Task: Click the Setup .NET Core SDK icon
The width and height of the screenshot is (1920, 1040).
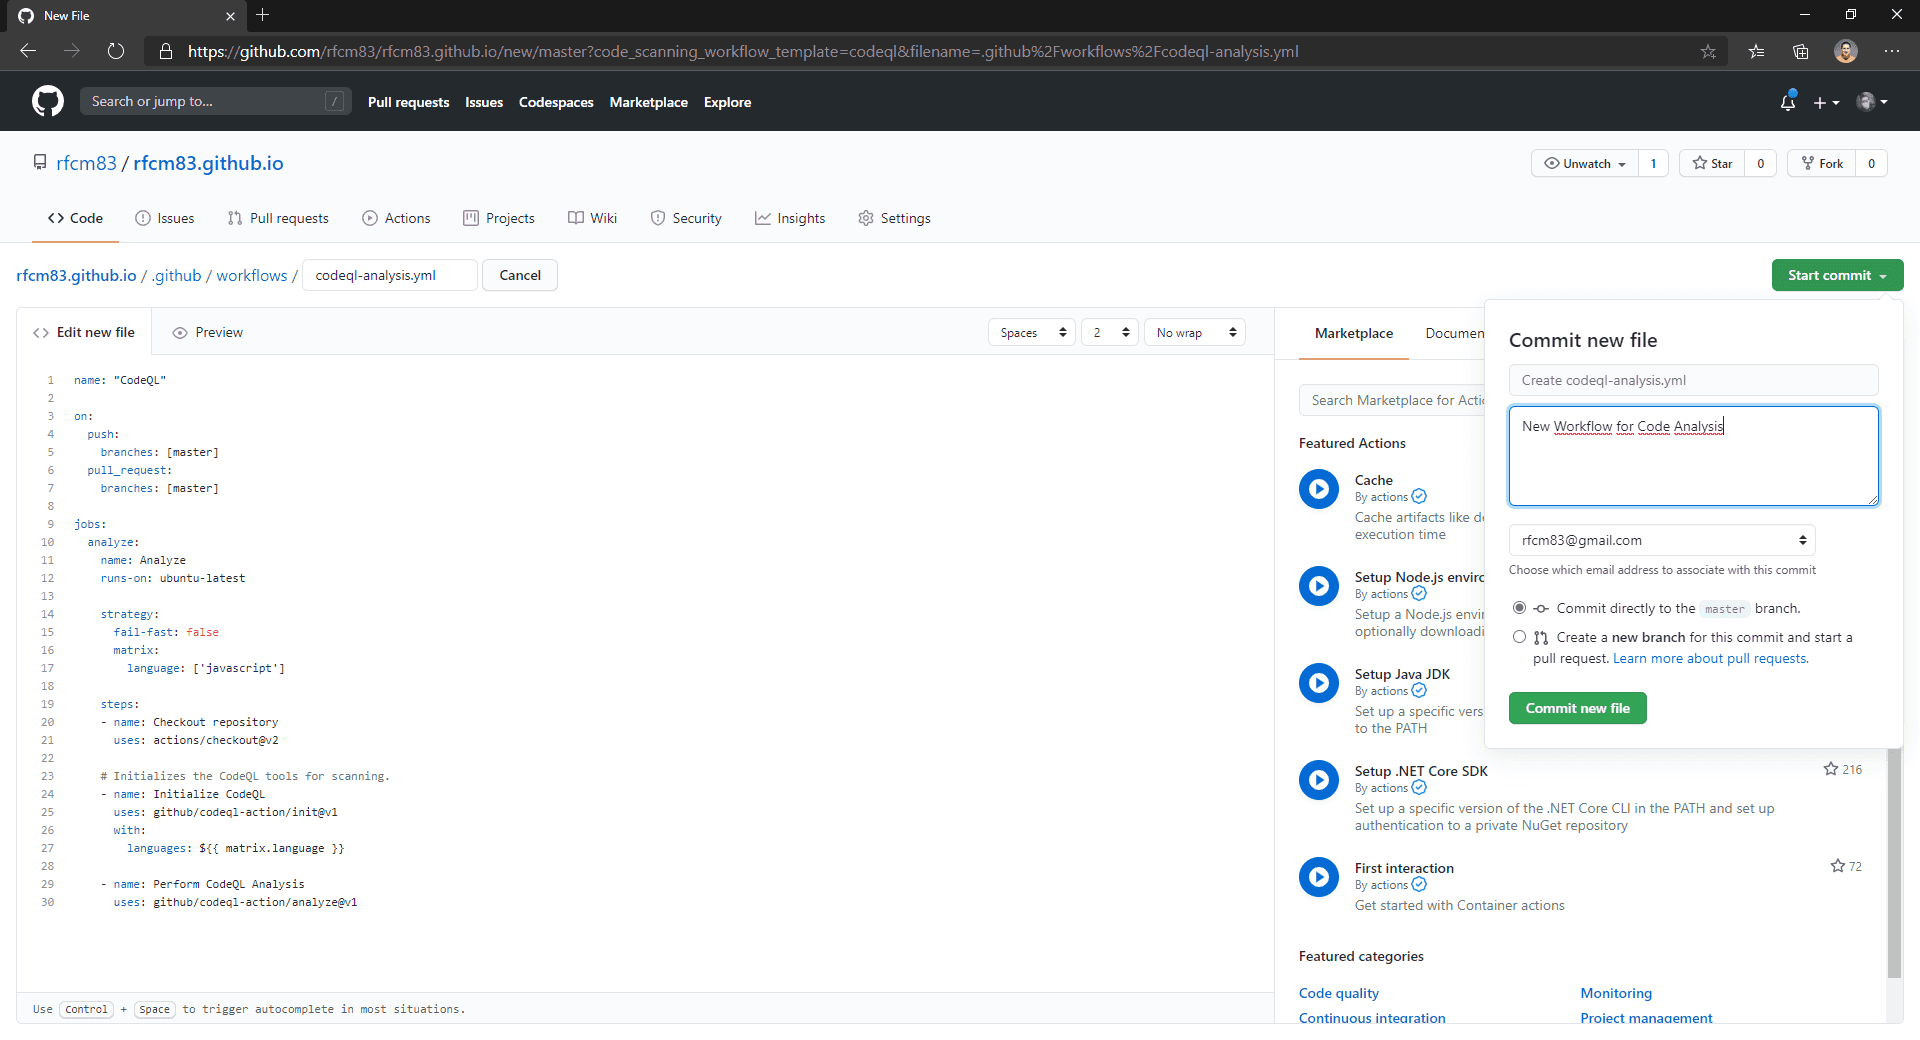Action: [1319, 780]
